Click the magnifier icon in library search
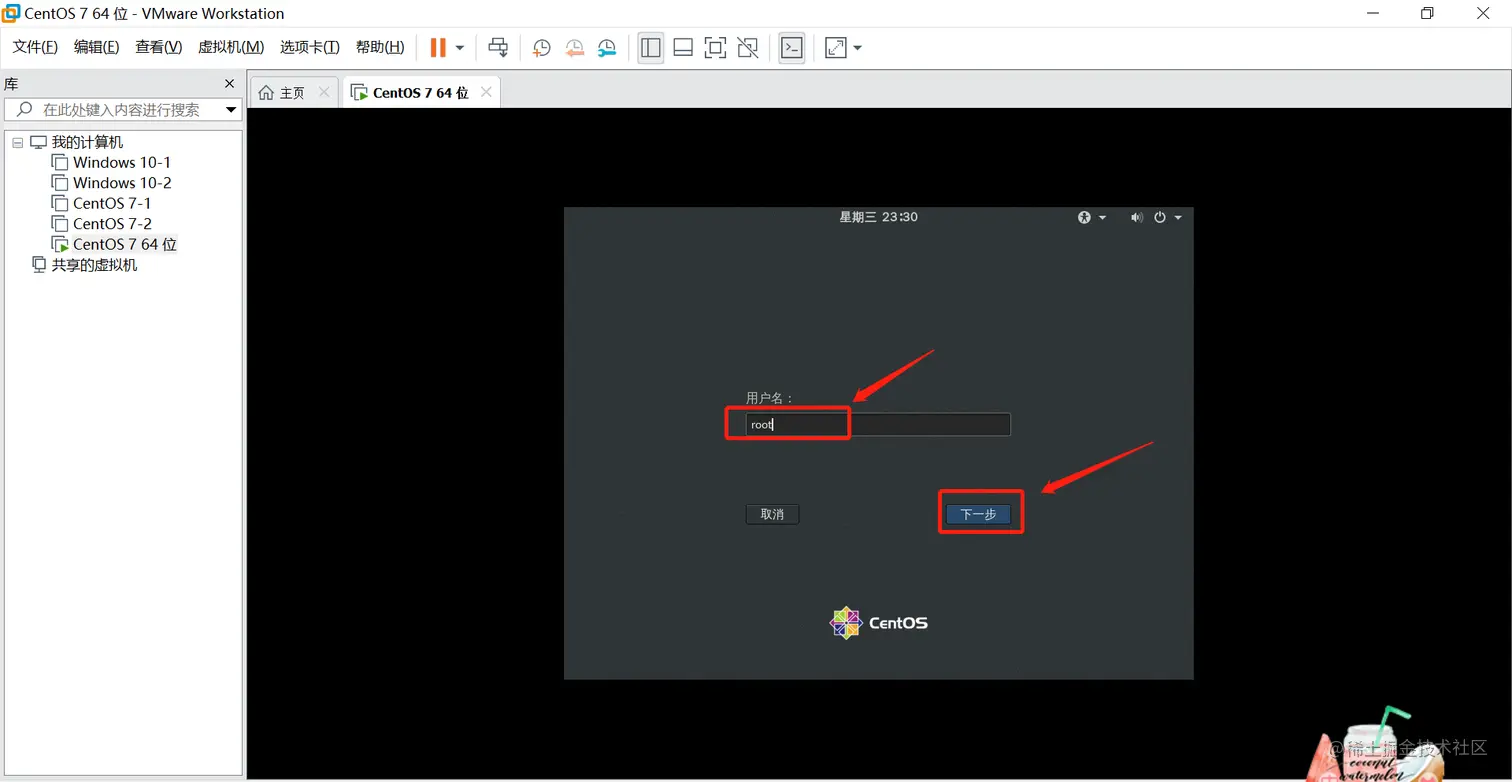The width and height of the screenshot is (1512, 782). [x=25, y=110]
